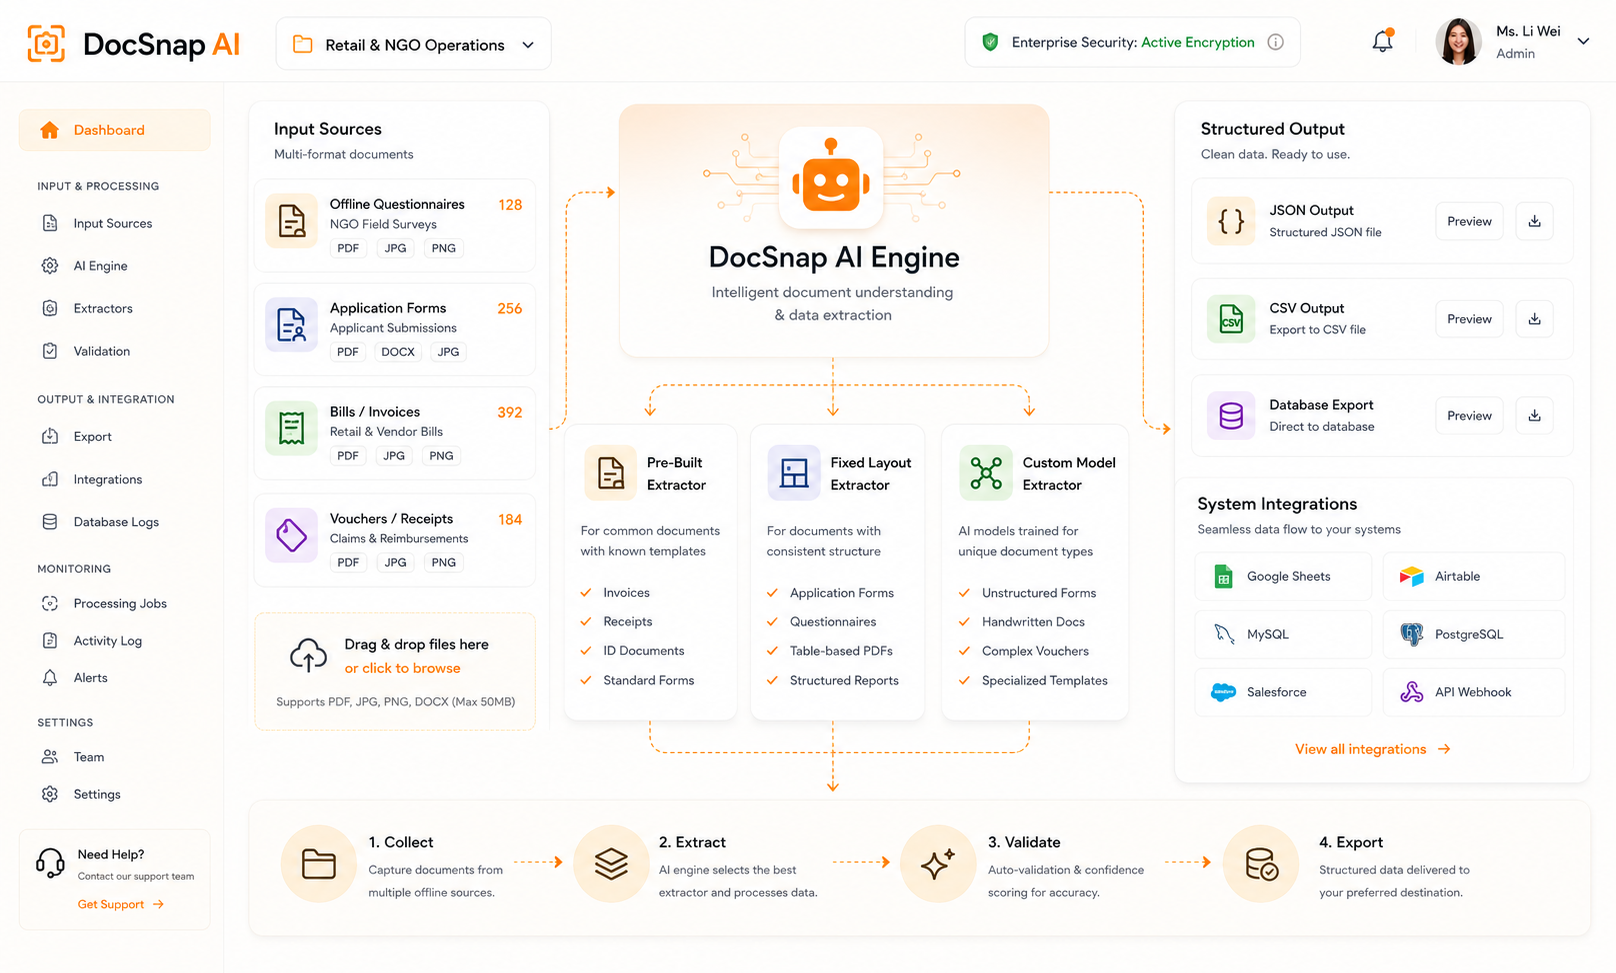Viewport: 1616px width, 973px height.
Task: Preview the CSV Output
Action: (x=1469, y=319)
